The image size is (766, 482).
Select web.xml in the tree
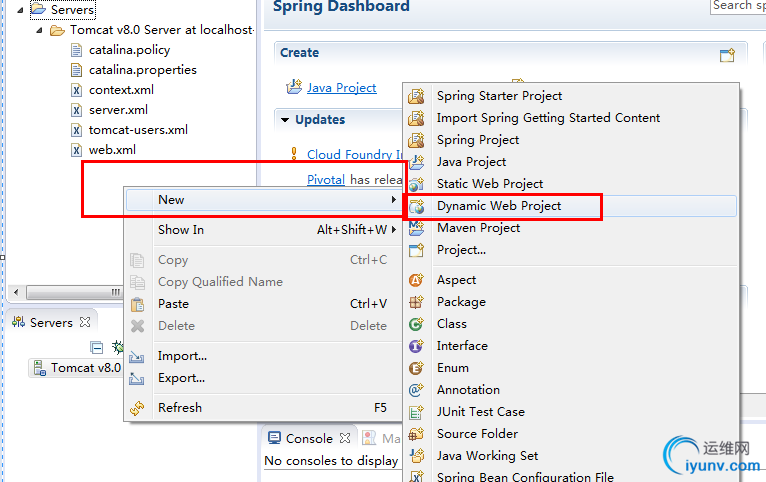click(112, 150)
